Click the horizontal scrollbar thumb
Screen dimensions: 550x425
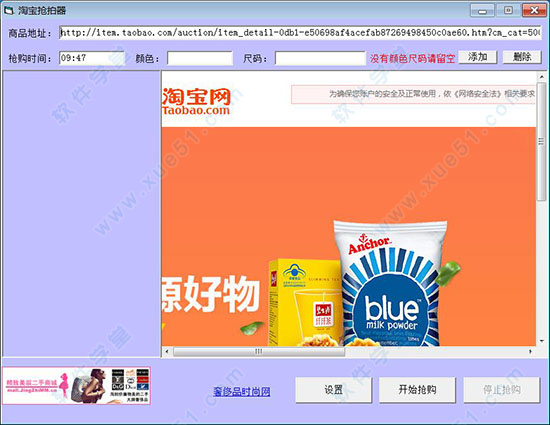(259, 351)
